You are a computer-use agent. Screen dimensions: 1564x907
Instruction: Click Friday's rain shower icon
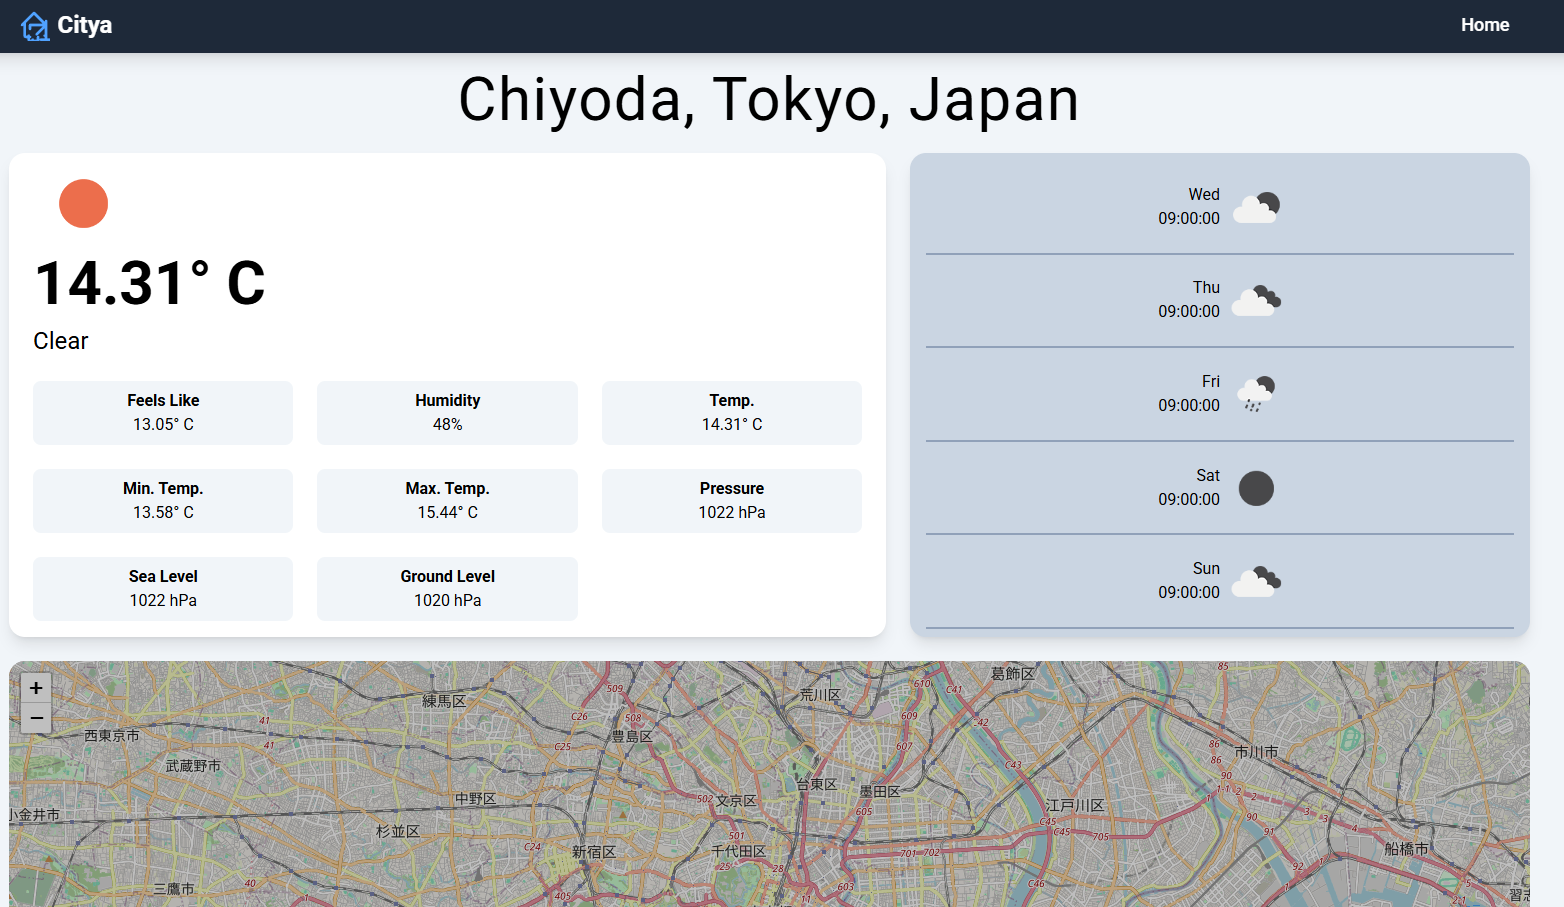click(x=1256, y=393)
